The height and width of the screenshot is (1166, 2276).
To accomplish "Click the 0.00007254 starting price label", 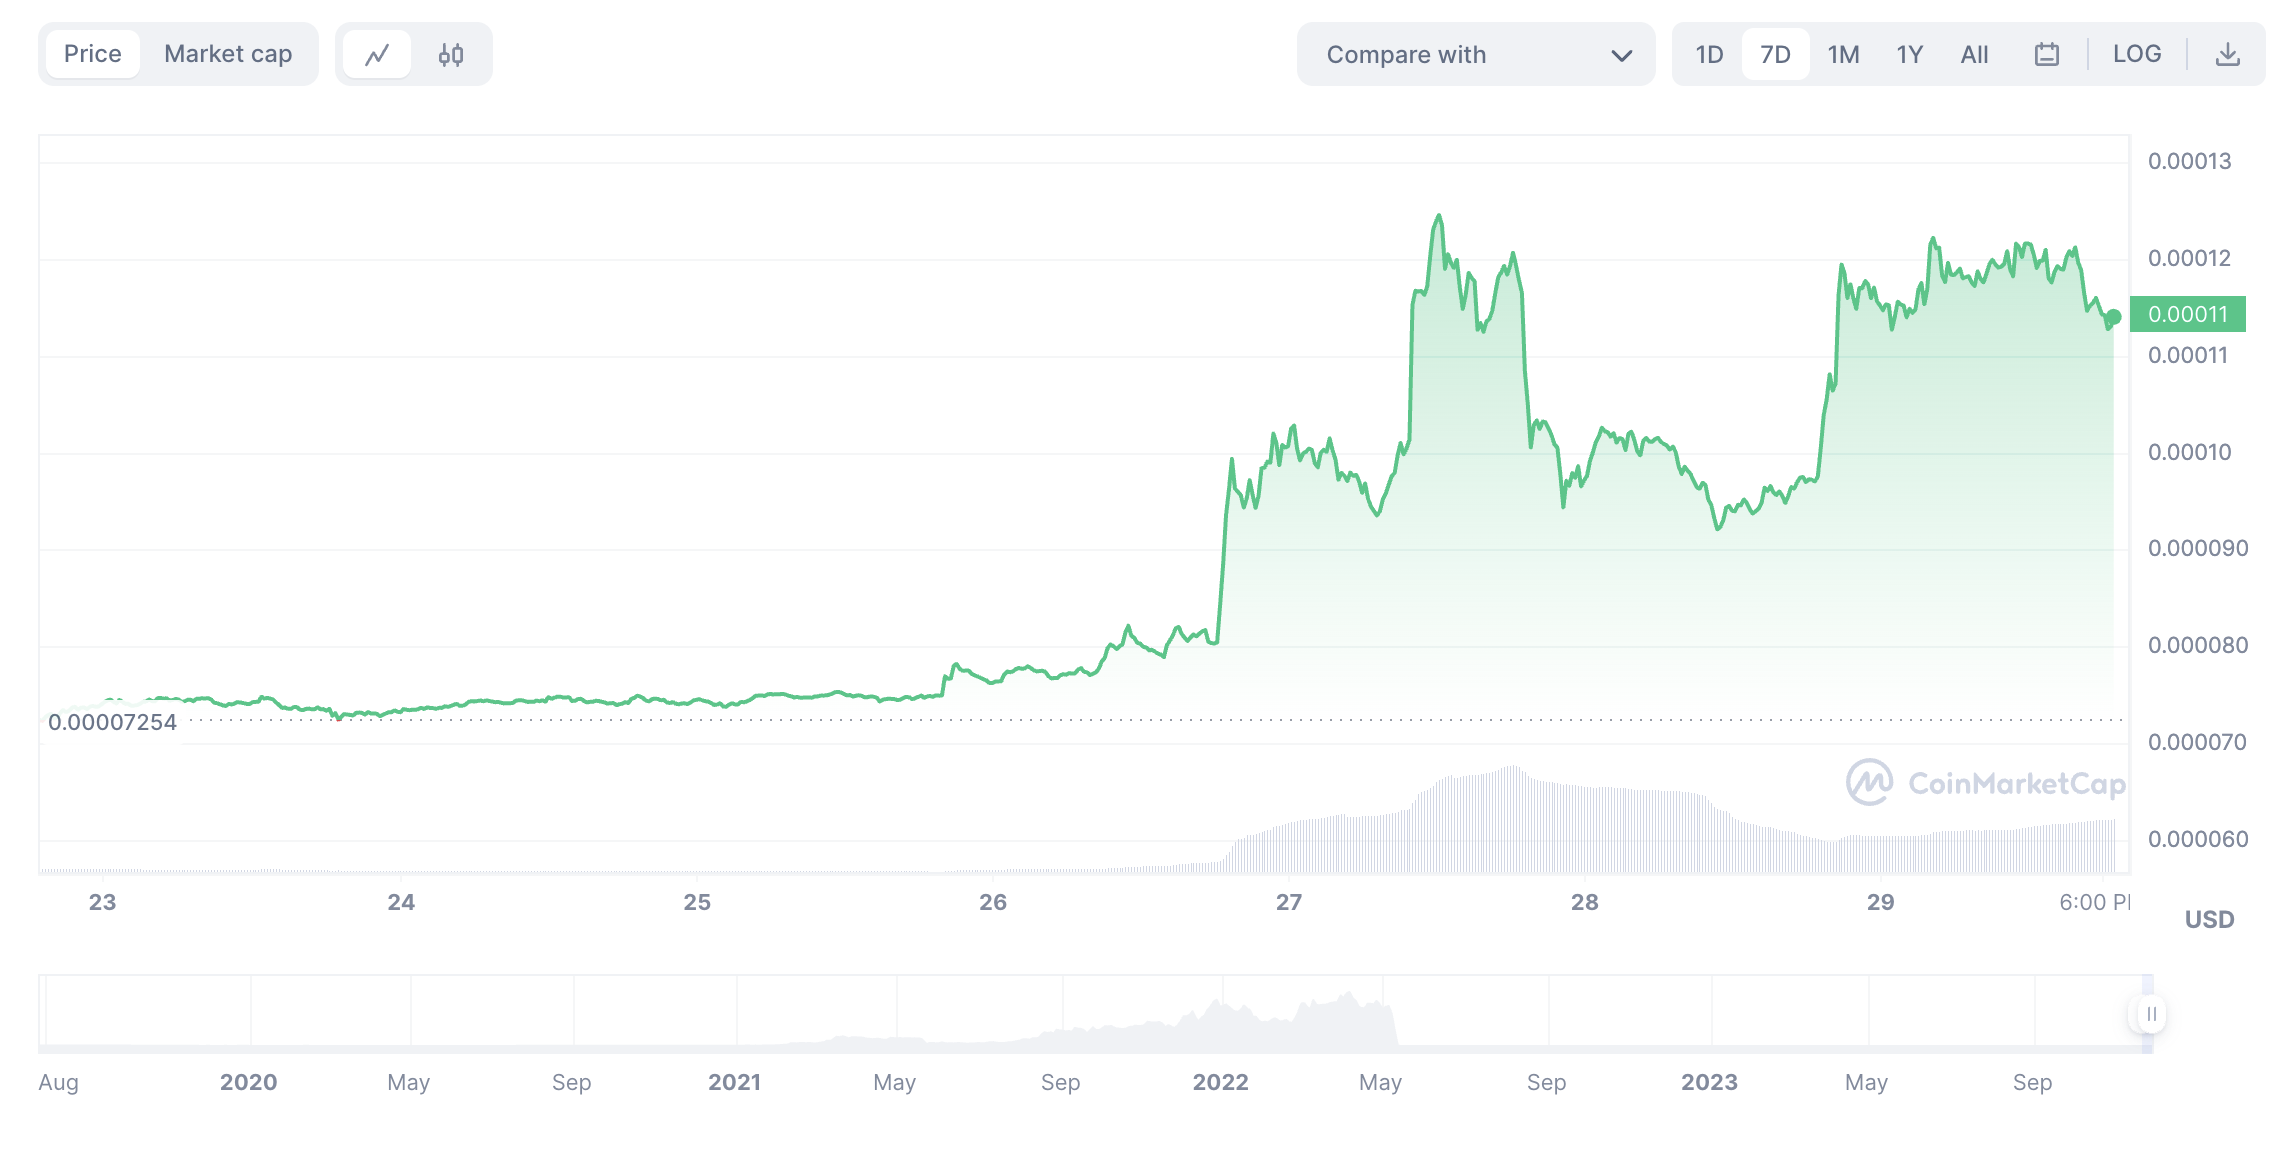I will pyautogui.click(x=112, y=722).
